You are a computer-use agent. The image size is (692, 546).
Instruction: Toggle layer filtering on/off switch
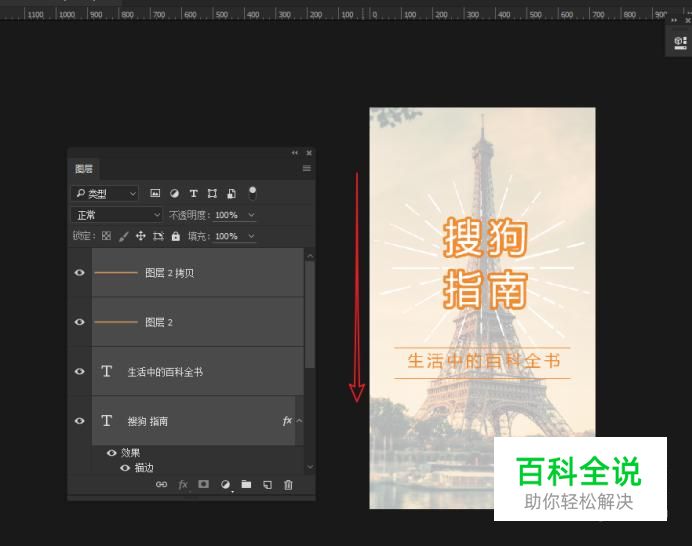pyautogui.click(x=252, y=192)
